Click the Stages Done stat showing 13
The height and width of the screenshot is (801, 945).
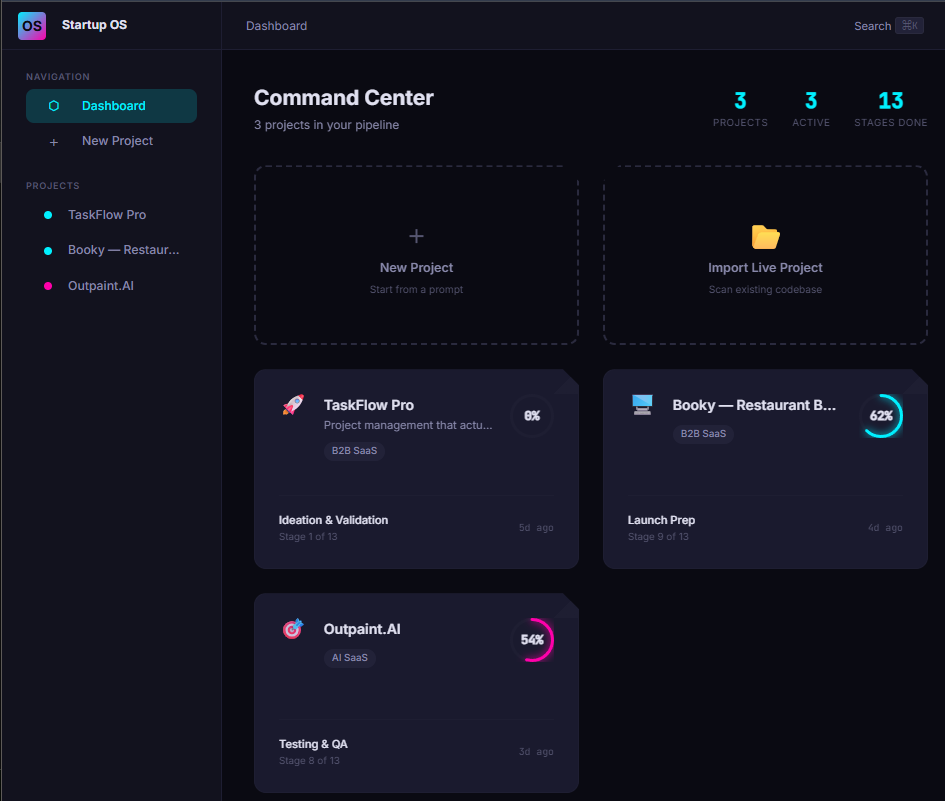pyautogui.click(x=891, y=109)
